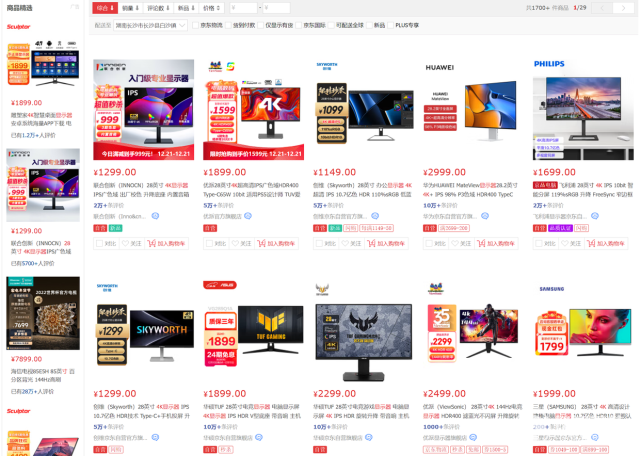Open Samsung ¥1999 monitor title link
Viewport: 641px width, 456px height.
point(583,411)
